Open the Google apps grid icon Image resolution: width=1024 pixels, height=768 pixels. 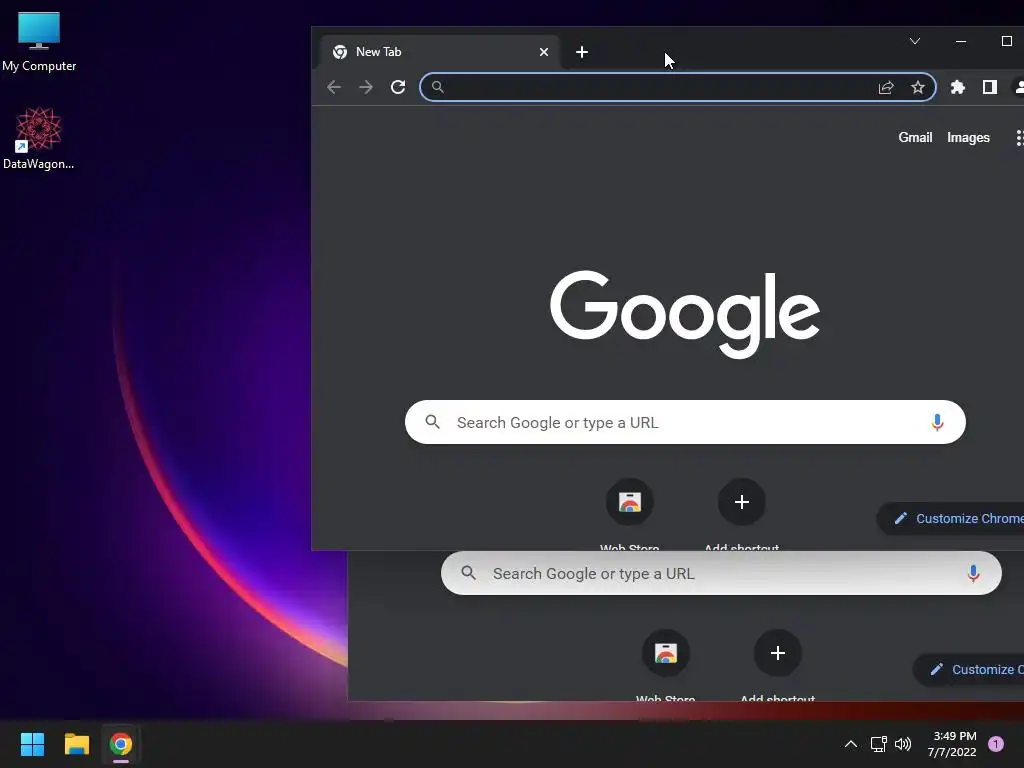point(1019,138)
